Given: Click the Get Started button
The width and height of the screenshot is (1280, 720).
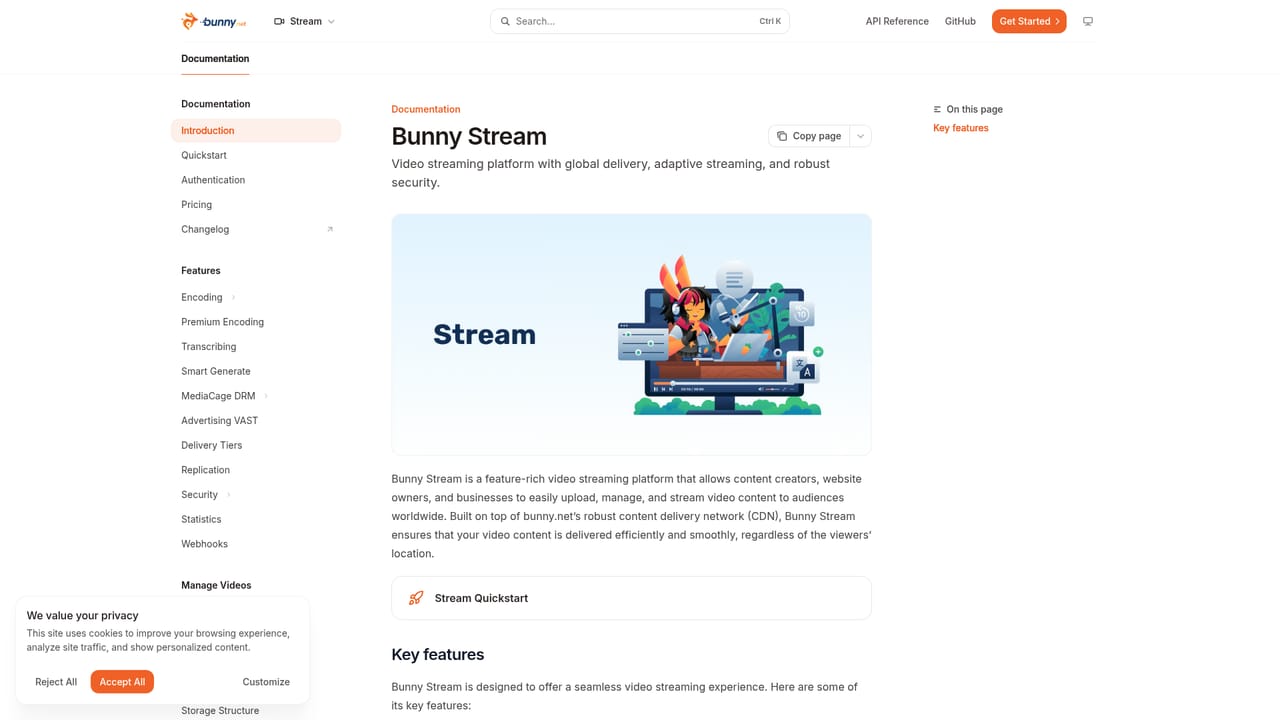Looking at the screenshot, I should (1029, 21).
